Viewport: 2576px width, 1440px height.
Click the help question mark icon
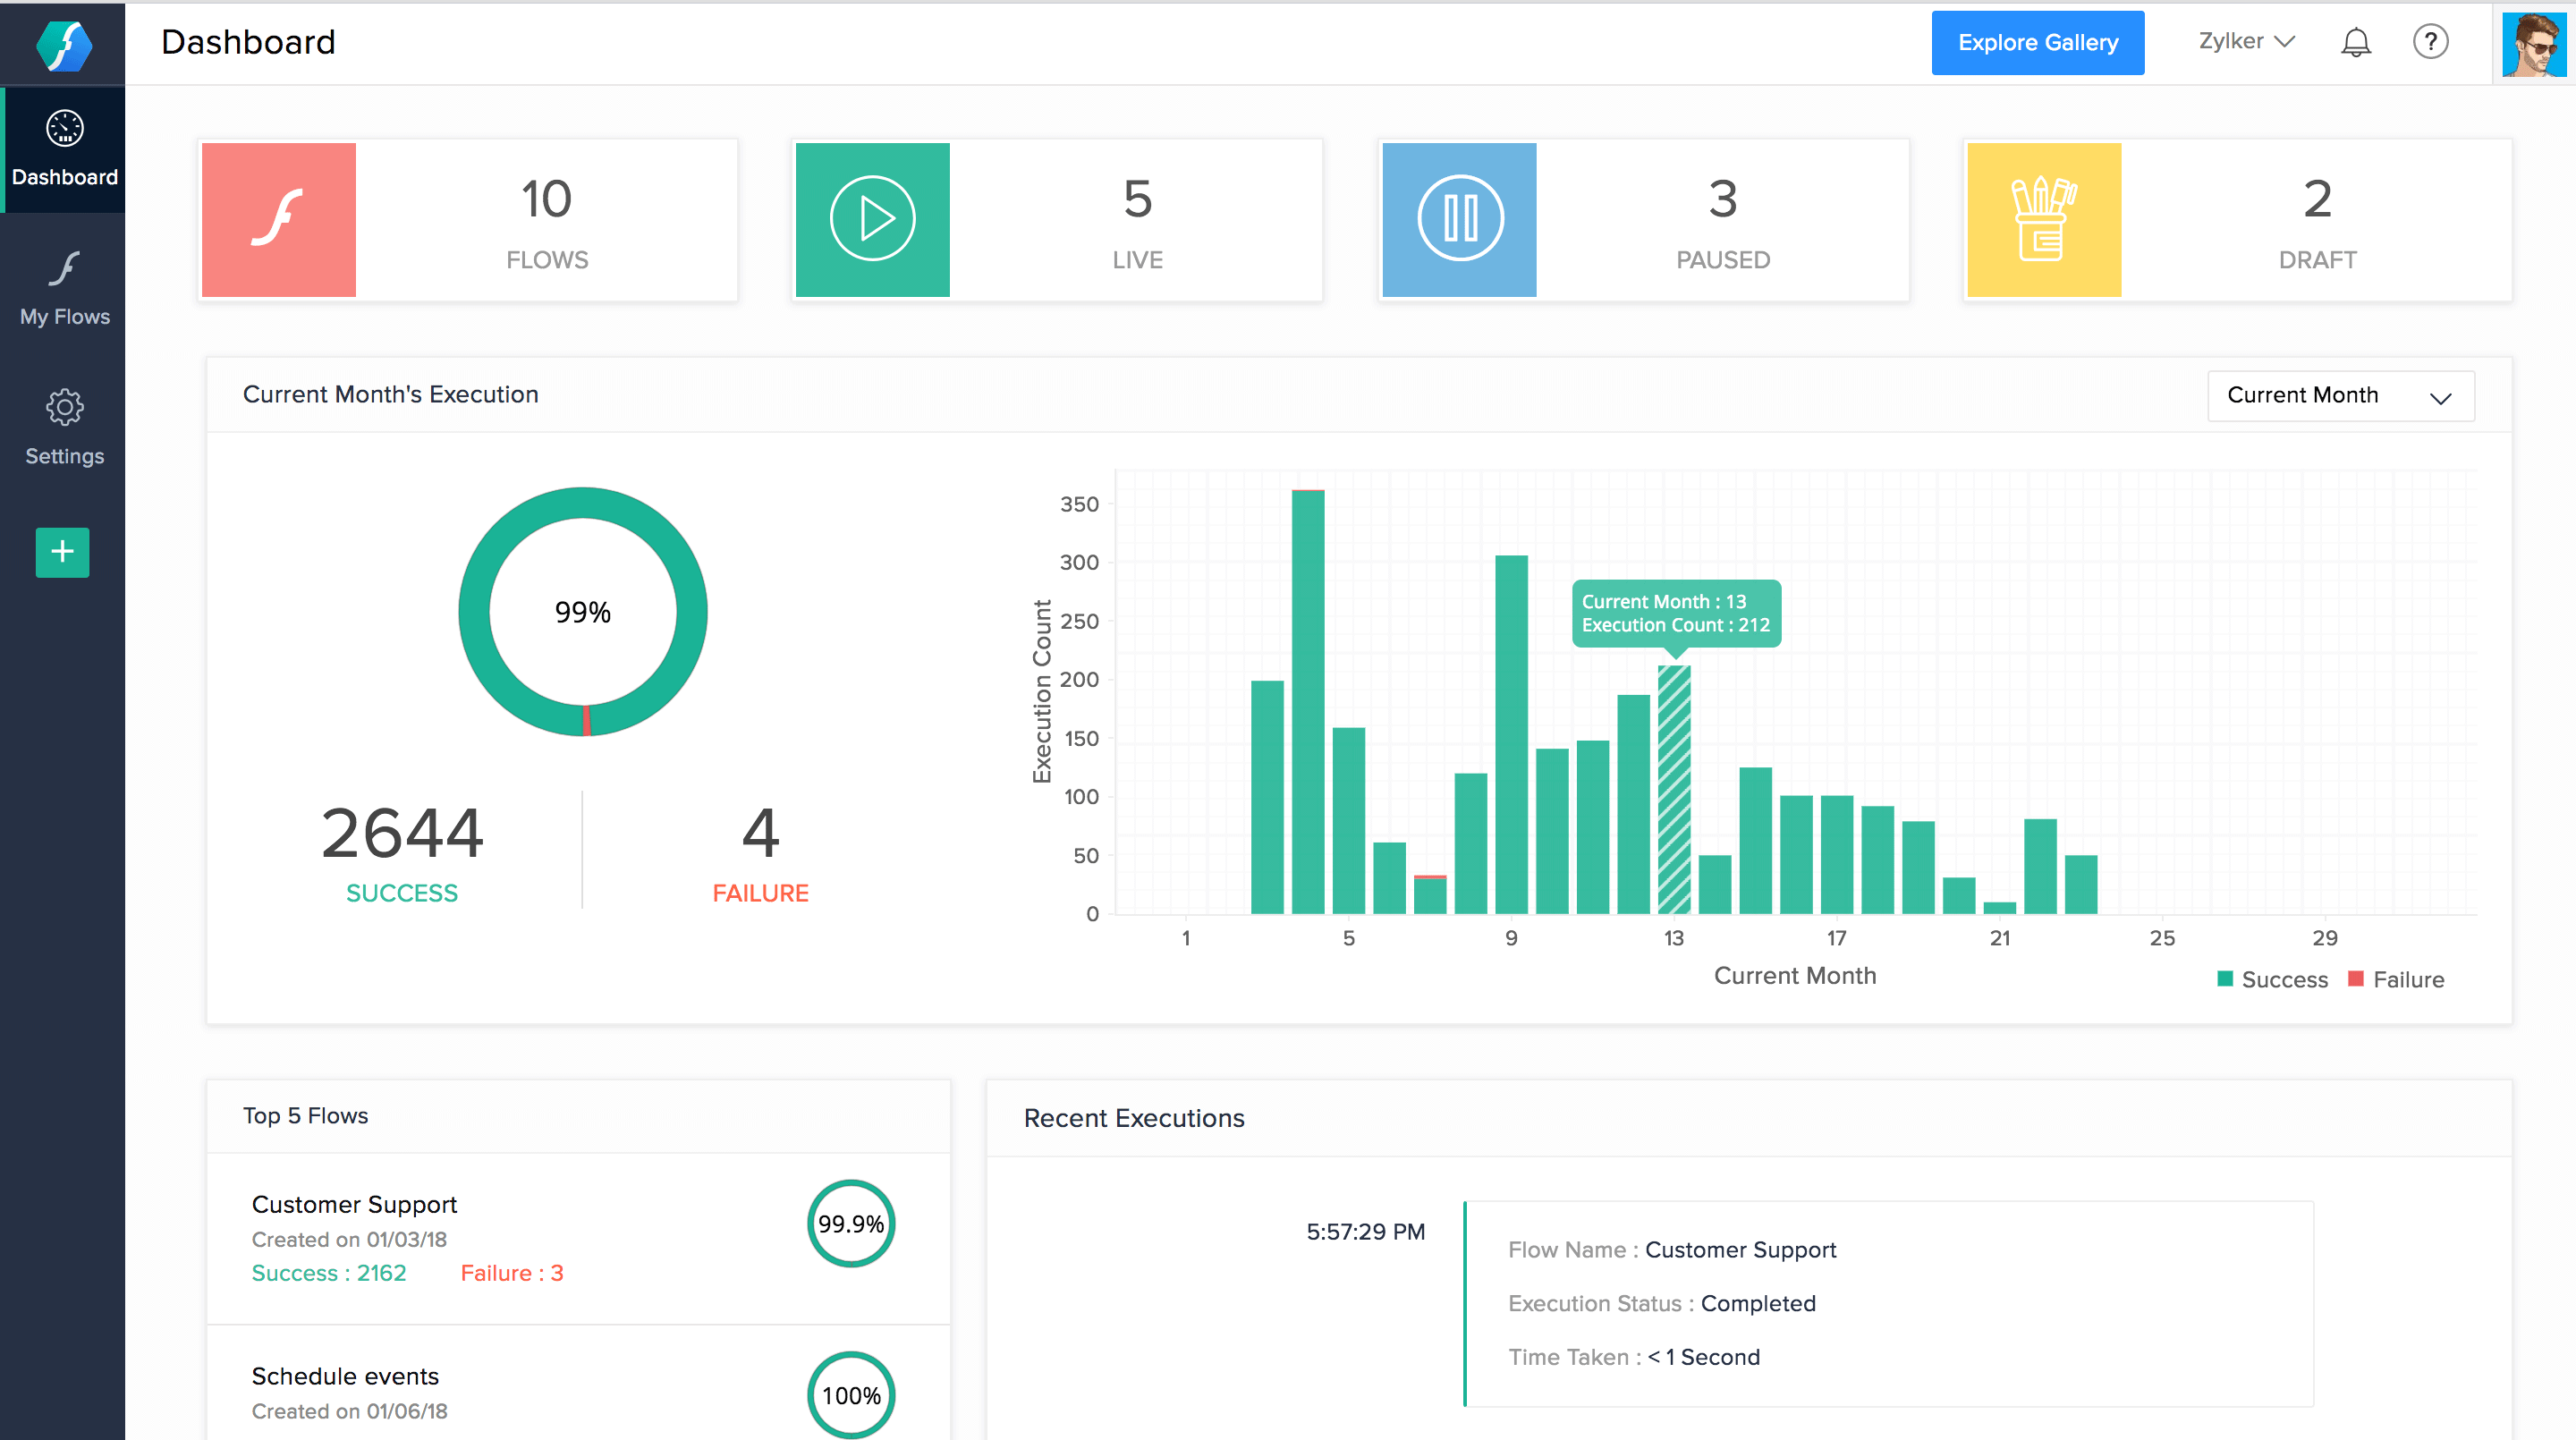[2431, 42]
